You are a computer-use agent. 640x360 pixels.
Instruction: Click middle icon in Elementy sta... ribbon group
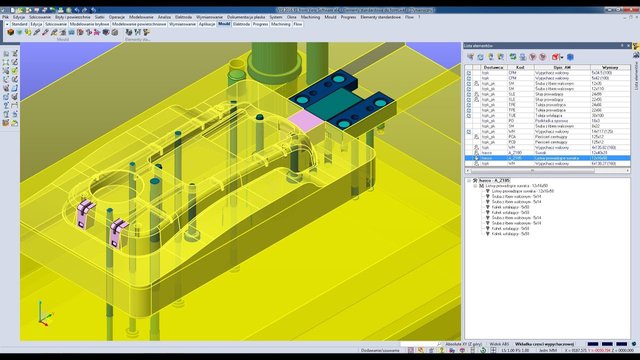point(138,32)
